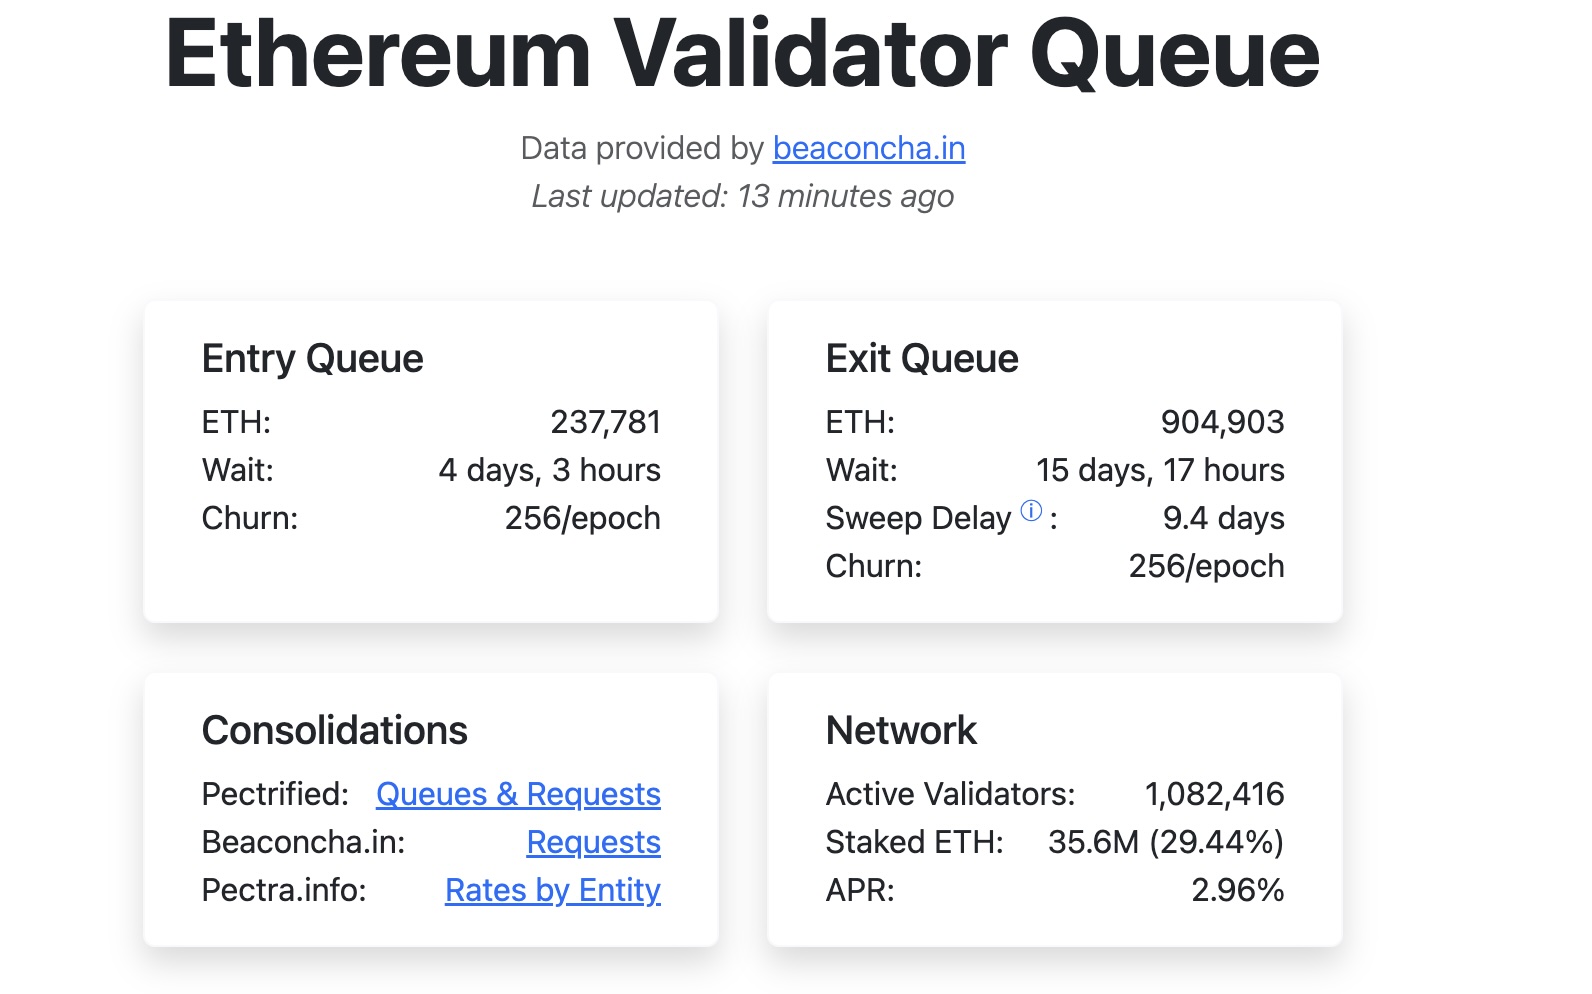Select the Exit Queue ETH value 904,903
The height and width of the screenshot is (994, 1592).
pyautogui.click(x=1223, y=422)
